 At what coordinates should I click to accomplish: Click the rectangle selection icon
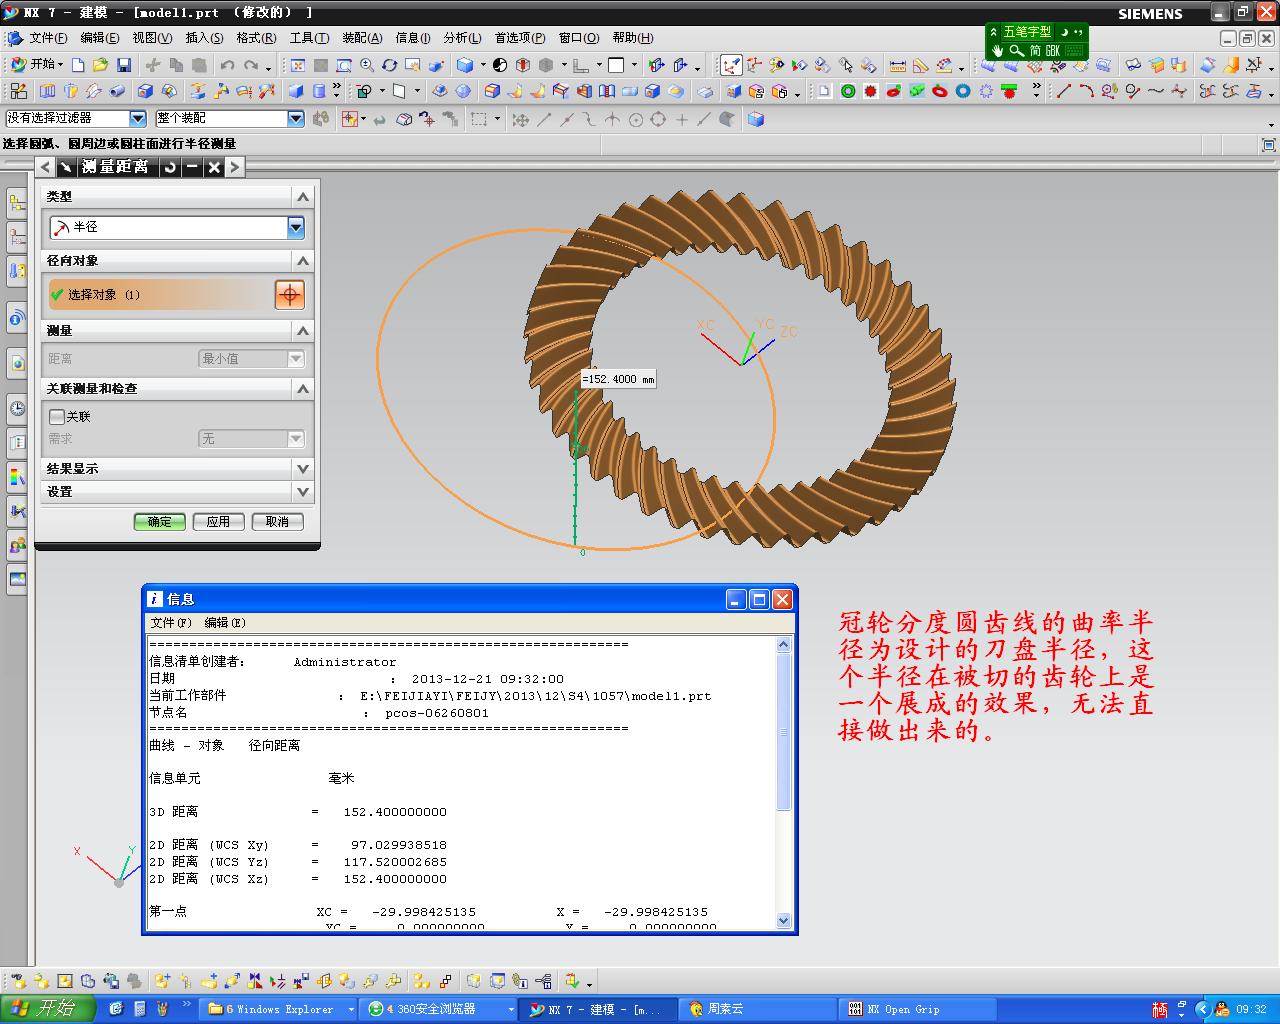tap(479, 119)
